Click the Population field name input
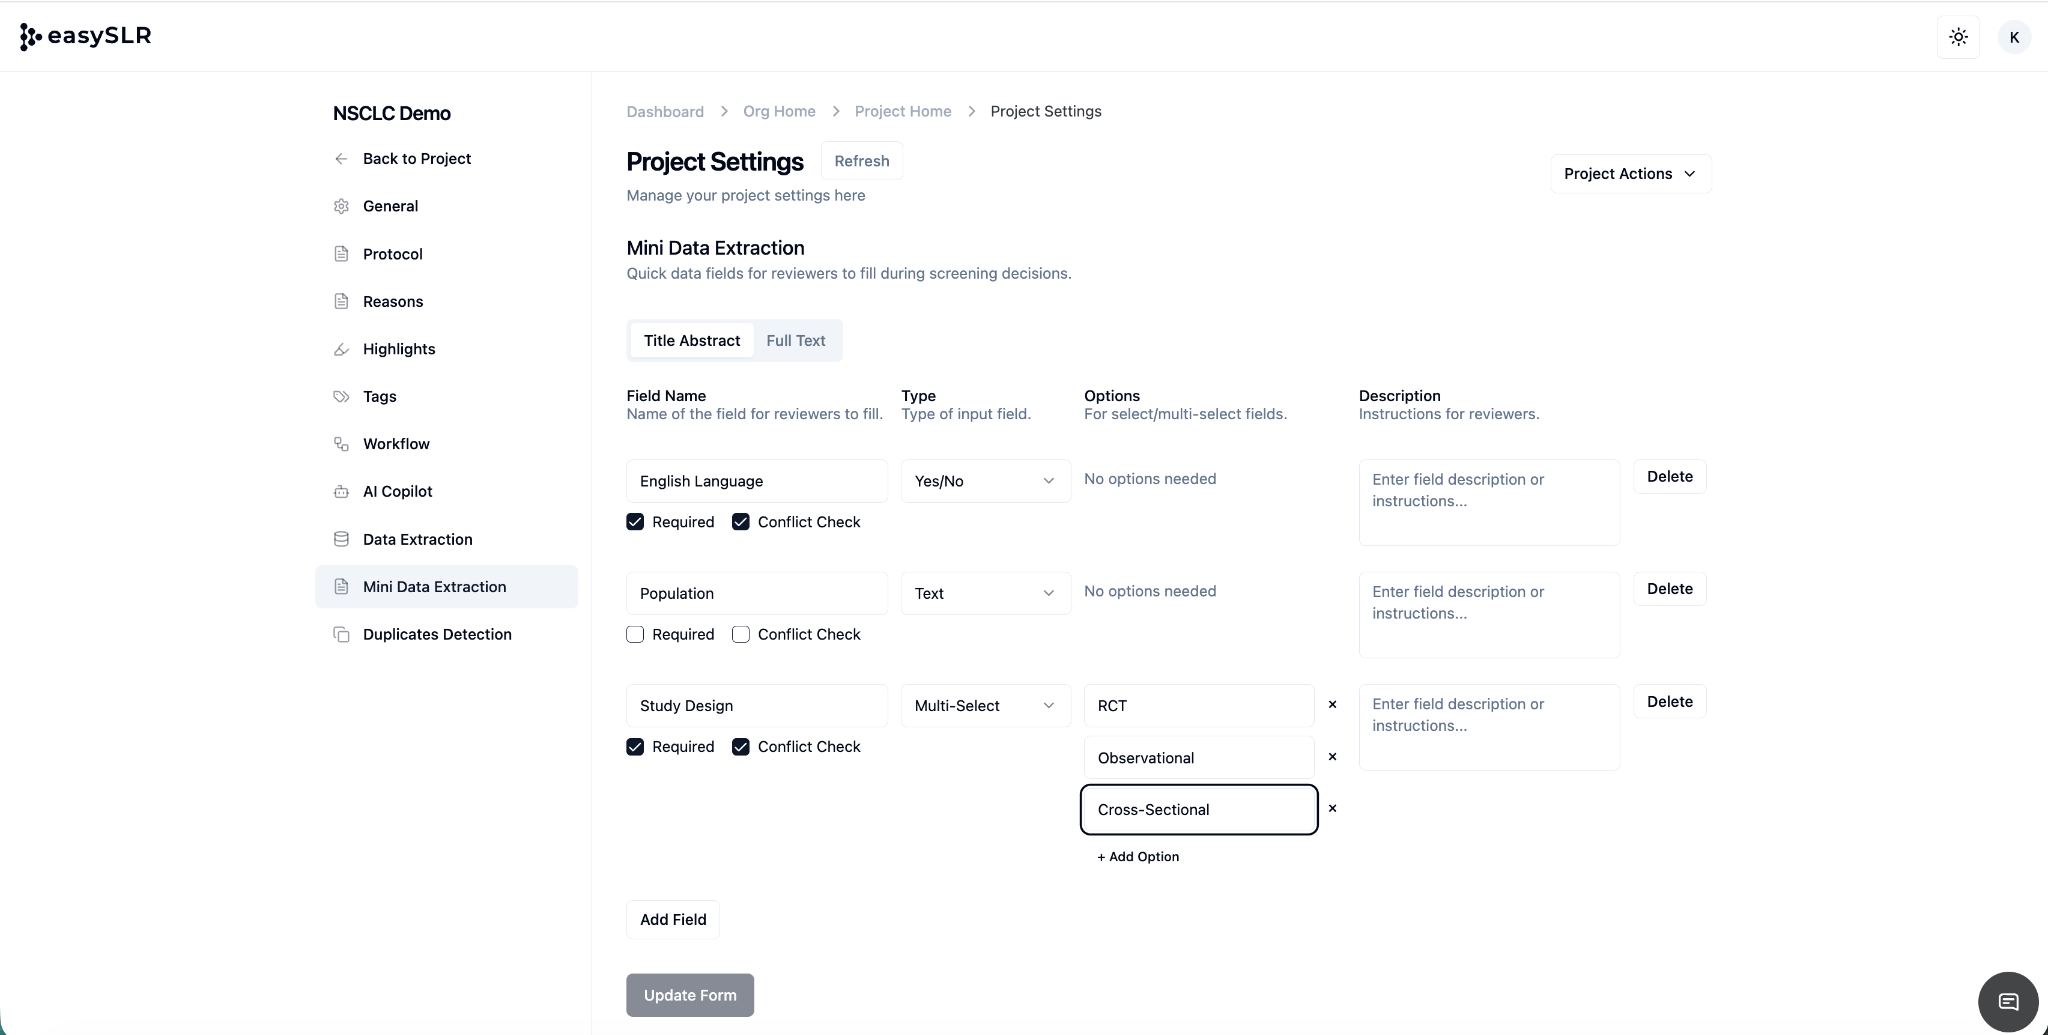Viewport: 2048px width, 1035px height. [x=756, y=594]
